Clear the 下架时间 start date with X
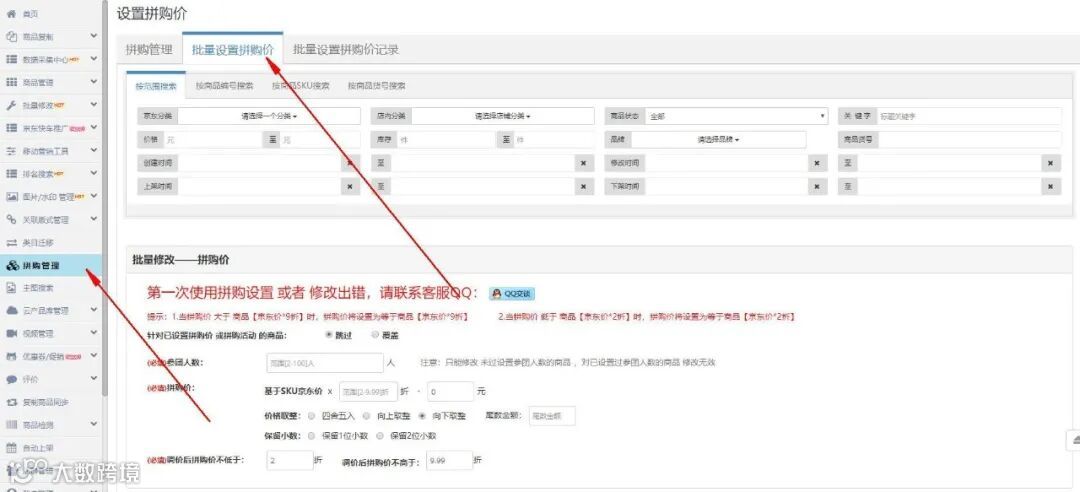 (817, 186)
